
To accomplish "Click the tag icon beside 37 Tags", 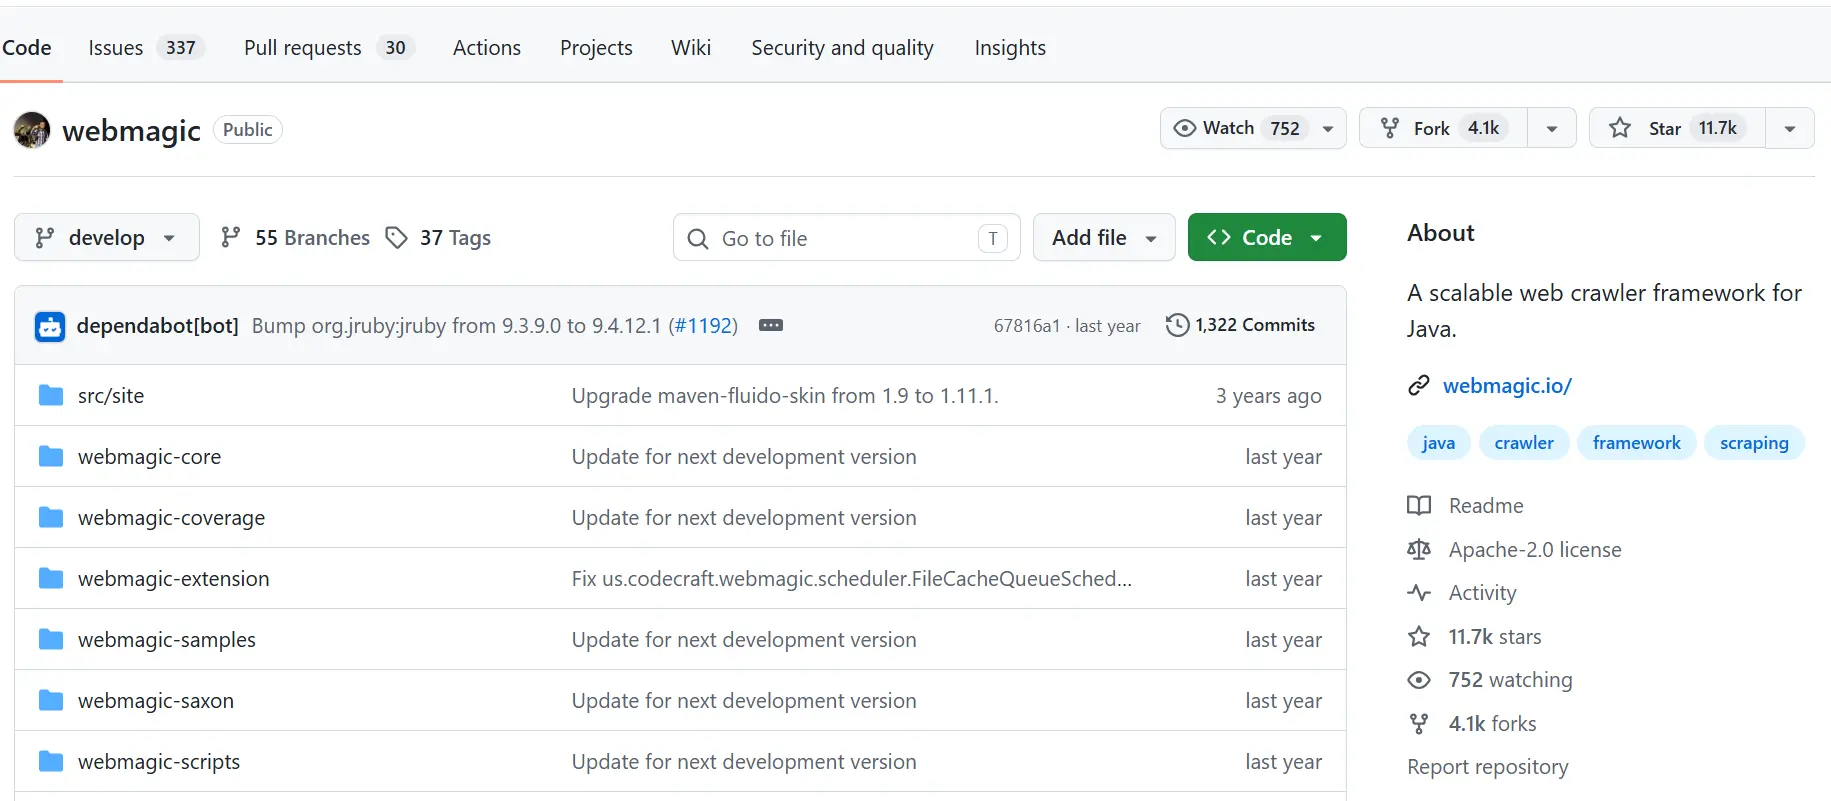I will click(x=397, y=237).
